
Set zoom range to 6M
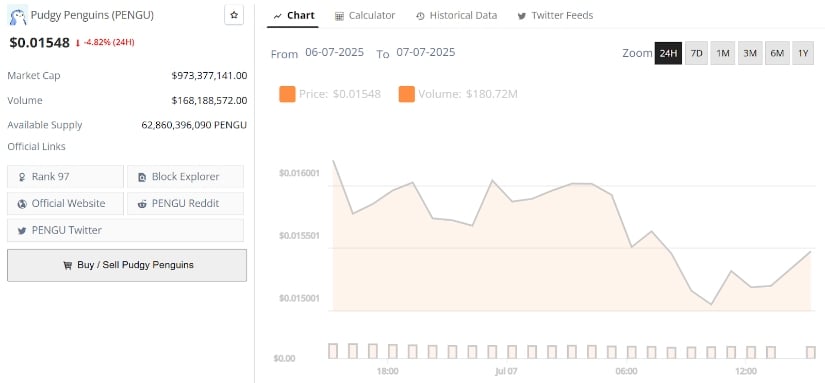pyautogui.click(x=777, y=53)
